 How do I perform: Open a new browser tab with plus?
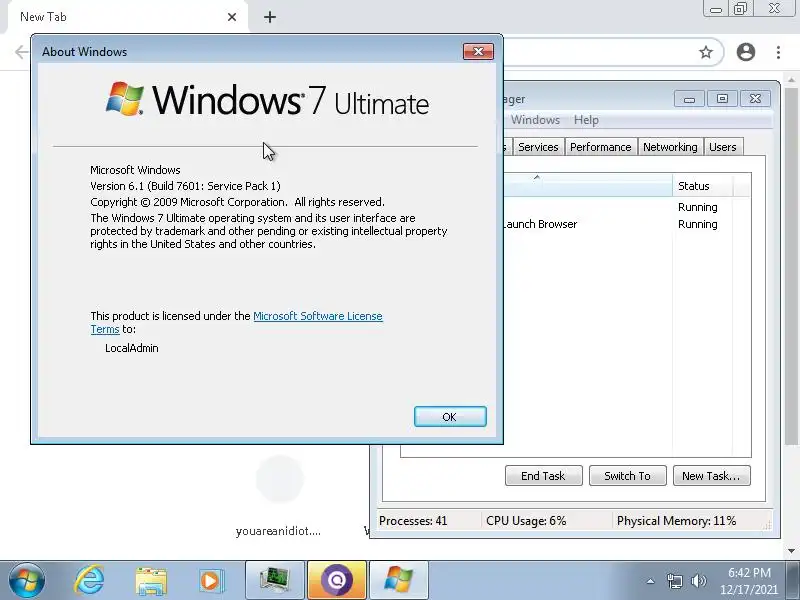pyautogui.click(x=270, y=17)
